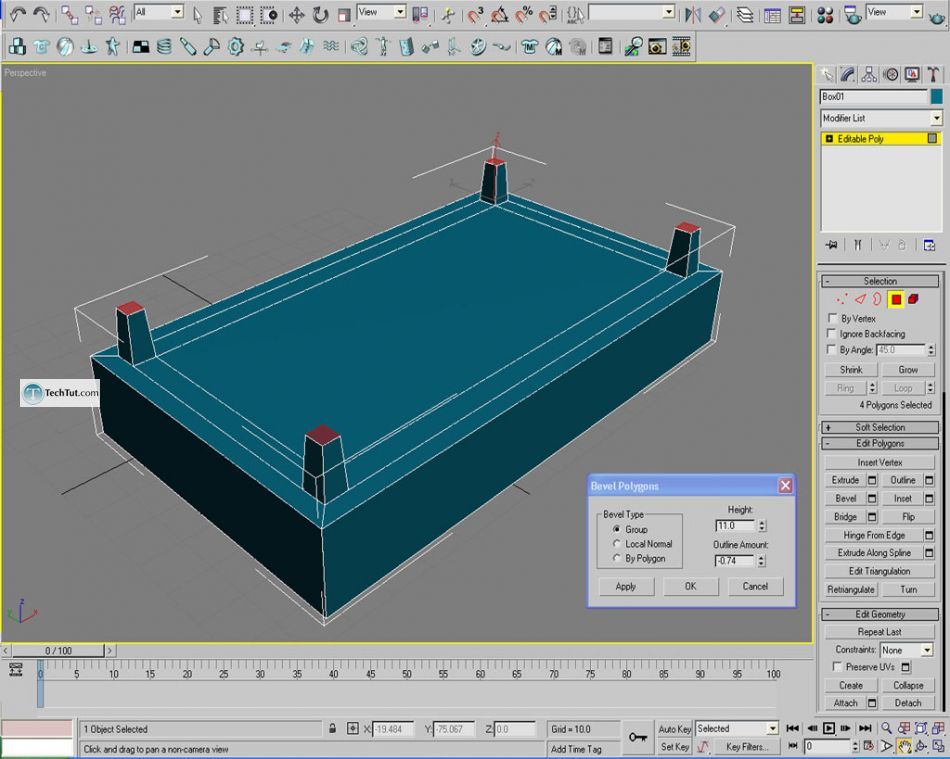Click the time slider 0 / 100 handle
This screenshot has height=759, width=950.
tap(58, 651)
